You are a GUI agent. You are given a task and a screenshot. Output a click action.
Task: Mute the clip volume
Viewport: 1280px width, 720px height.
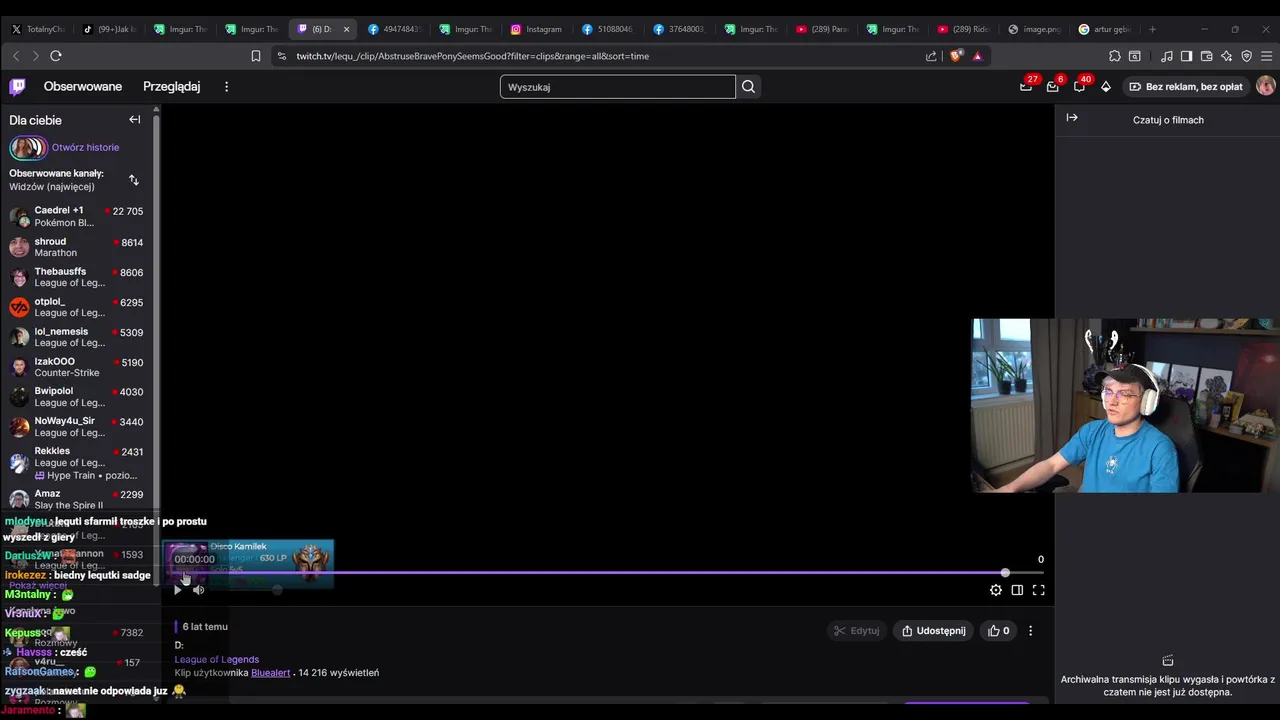point(198,590)
